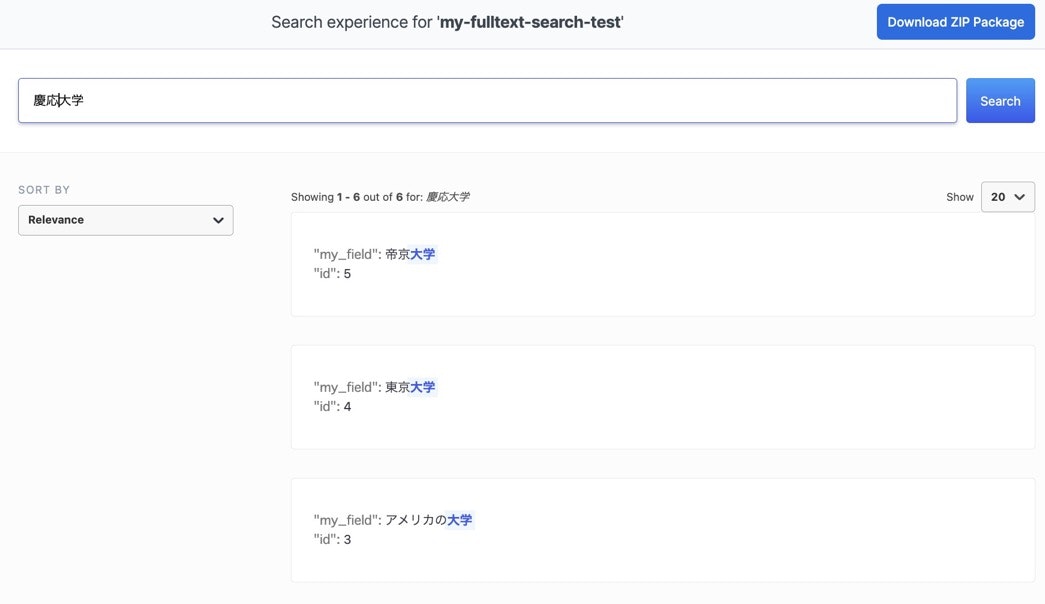
Task: Click the 'my-fulltext-search-test' engine name in the header
Action: (x=530, y=22)
